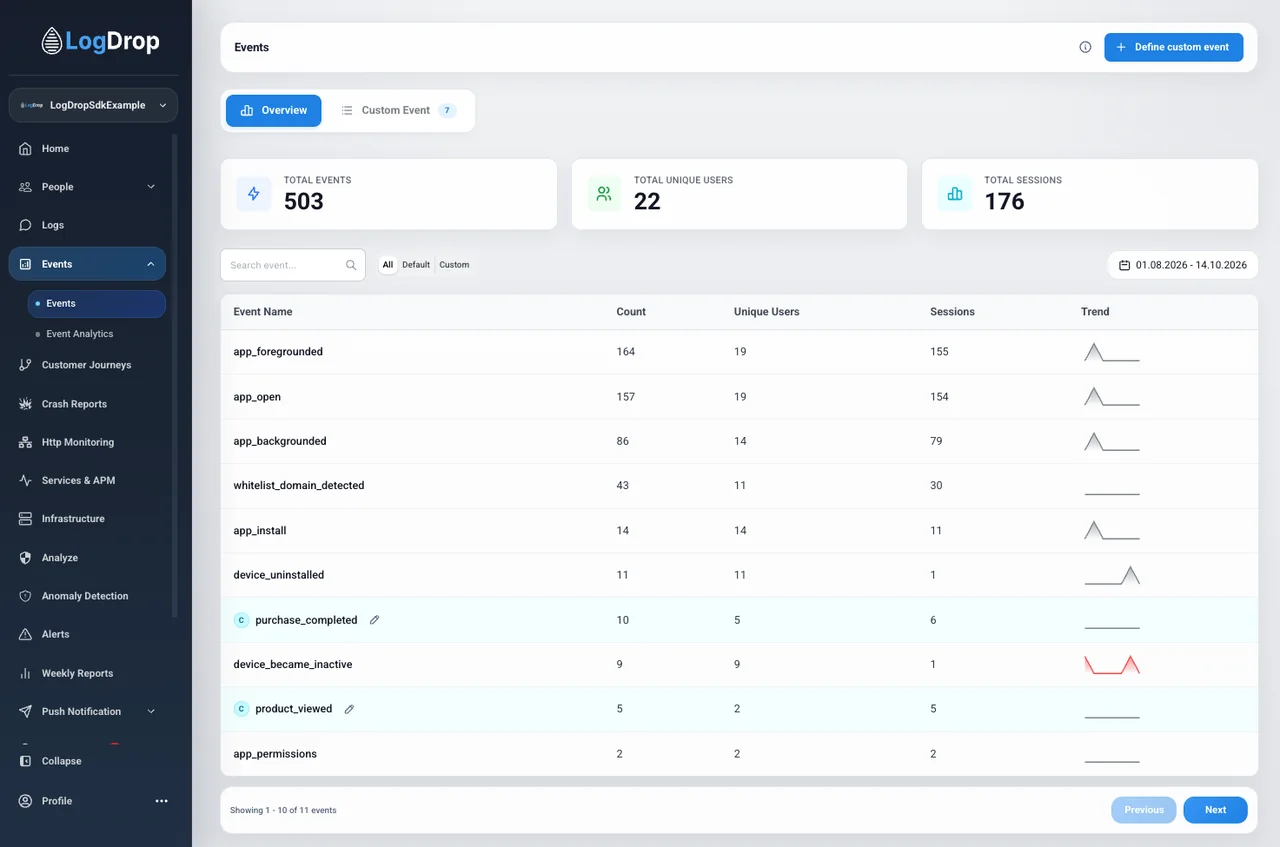
Task: Click the Alerts triangle icon
Action: pyautogui.click(x=26, y=634)
